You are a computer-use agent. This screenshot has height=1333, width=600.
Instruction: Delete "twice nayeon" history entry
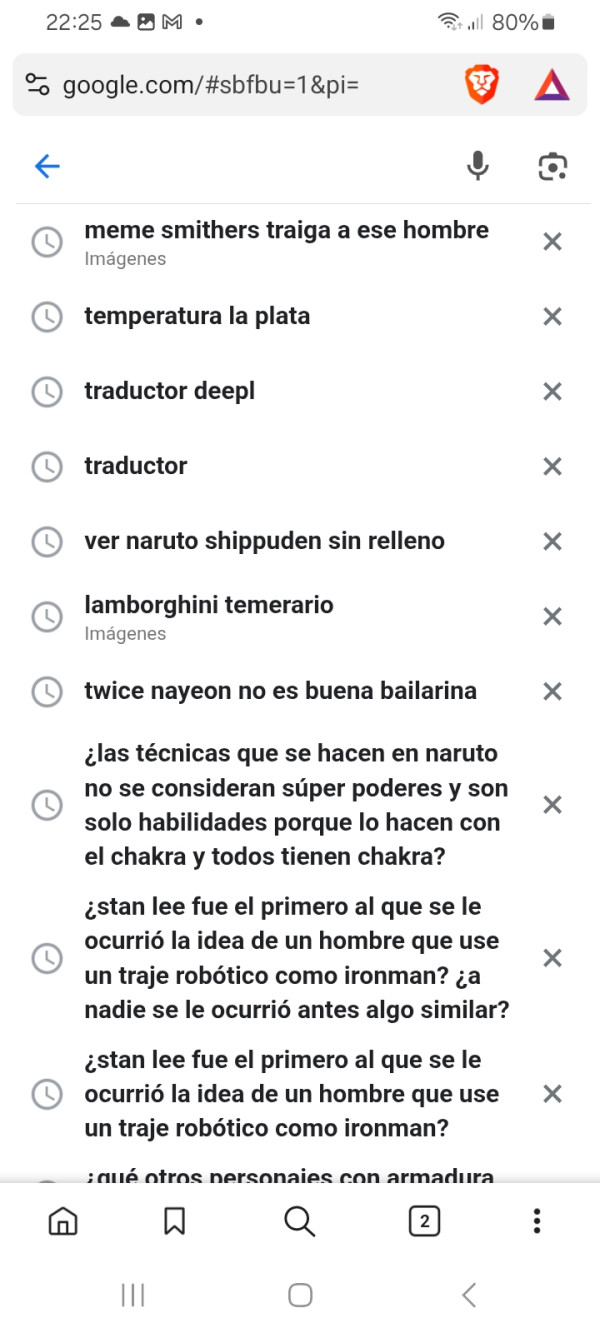tap(552, 691)
